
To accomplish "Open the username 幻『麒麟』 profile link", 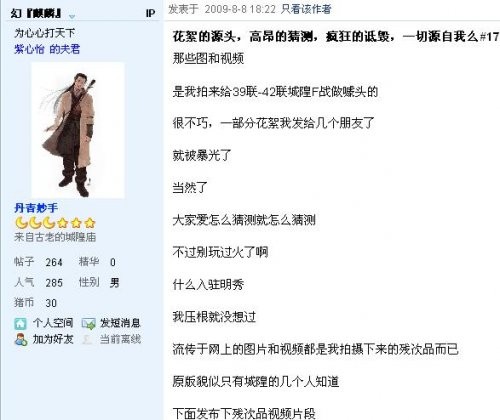I will [36, 13].
